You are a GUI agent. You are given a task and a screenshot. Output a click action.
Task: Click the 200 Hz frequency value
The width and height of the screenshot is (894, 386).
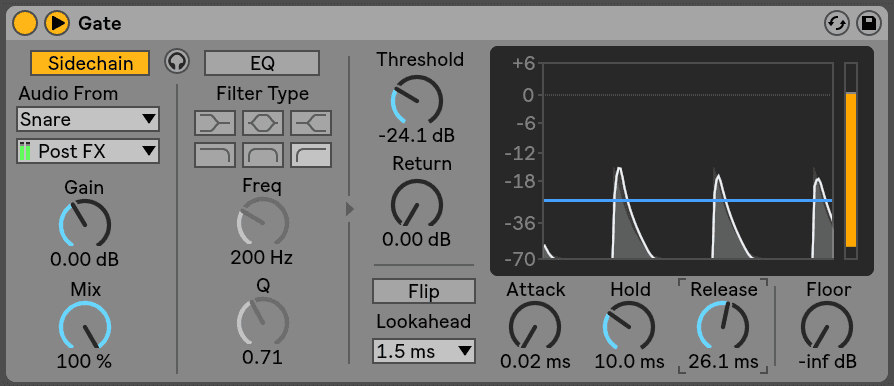click(262, 258)
